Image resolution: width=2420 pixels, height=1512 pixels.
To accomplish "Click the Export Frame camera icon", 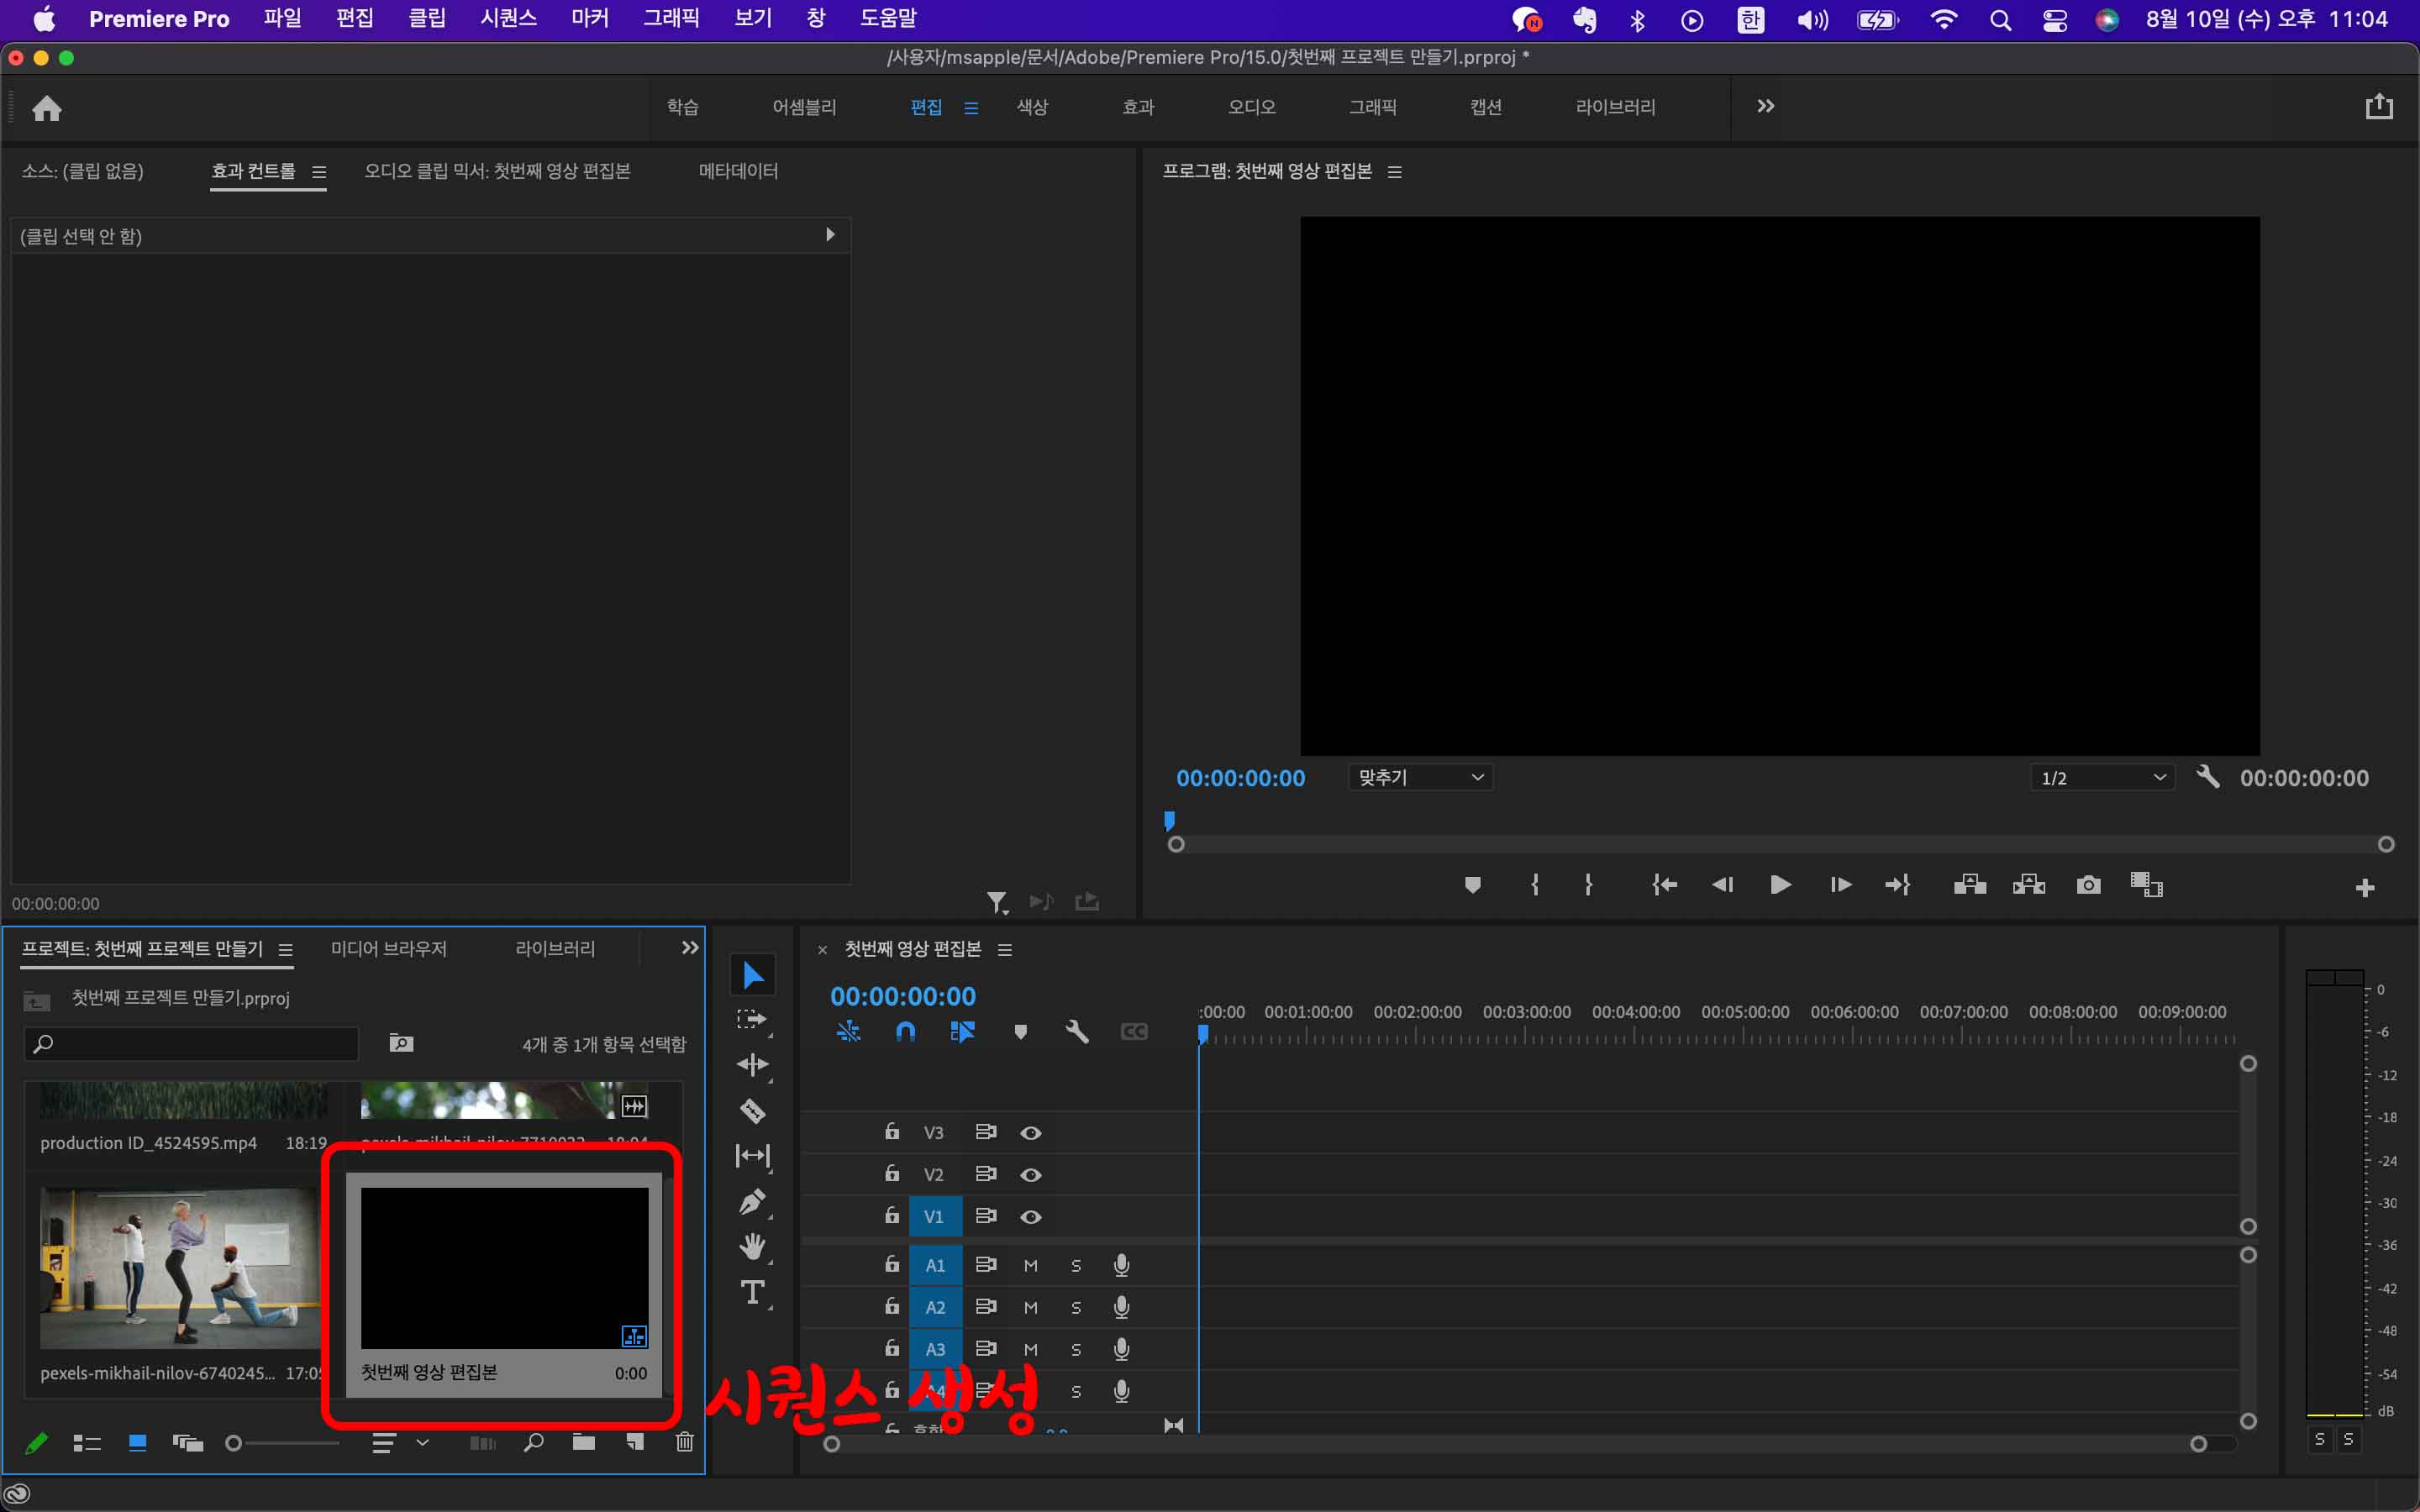I will point(2088,885).
